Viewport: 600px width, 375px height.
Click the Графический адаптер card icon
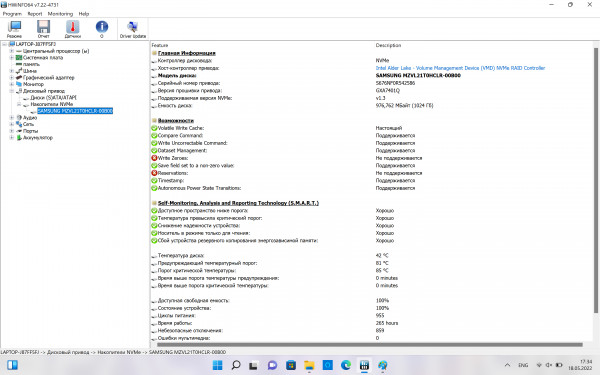coord(19,78)
